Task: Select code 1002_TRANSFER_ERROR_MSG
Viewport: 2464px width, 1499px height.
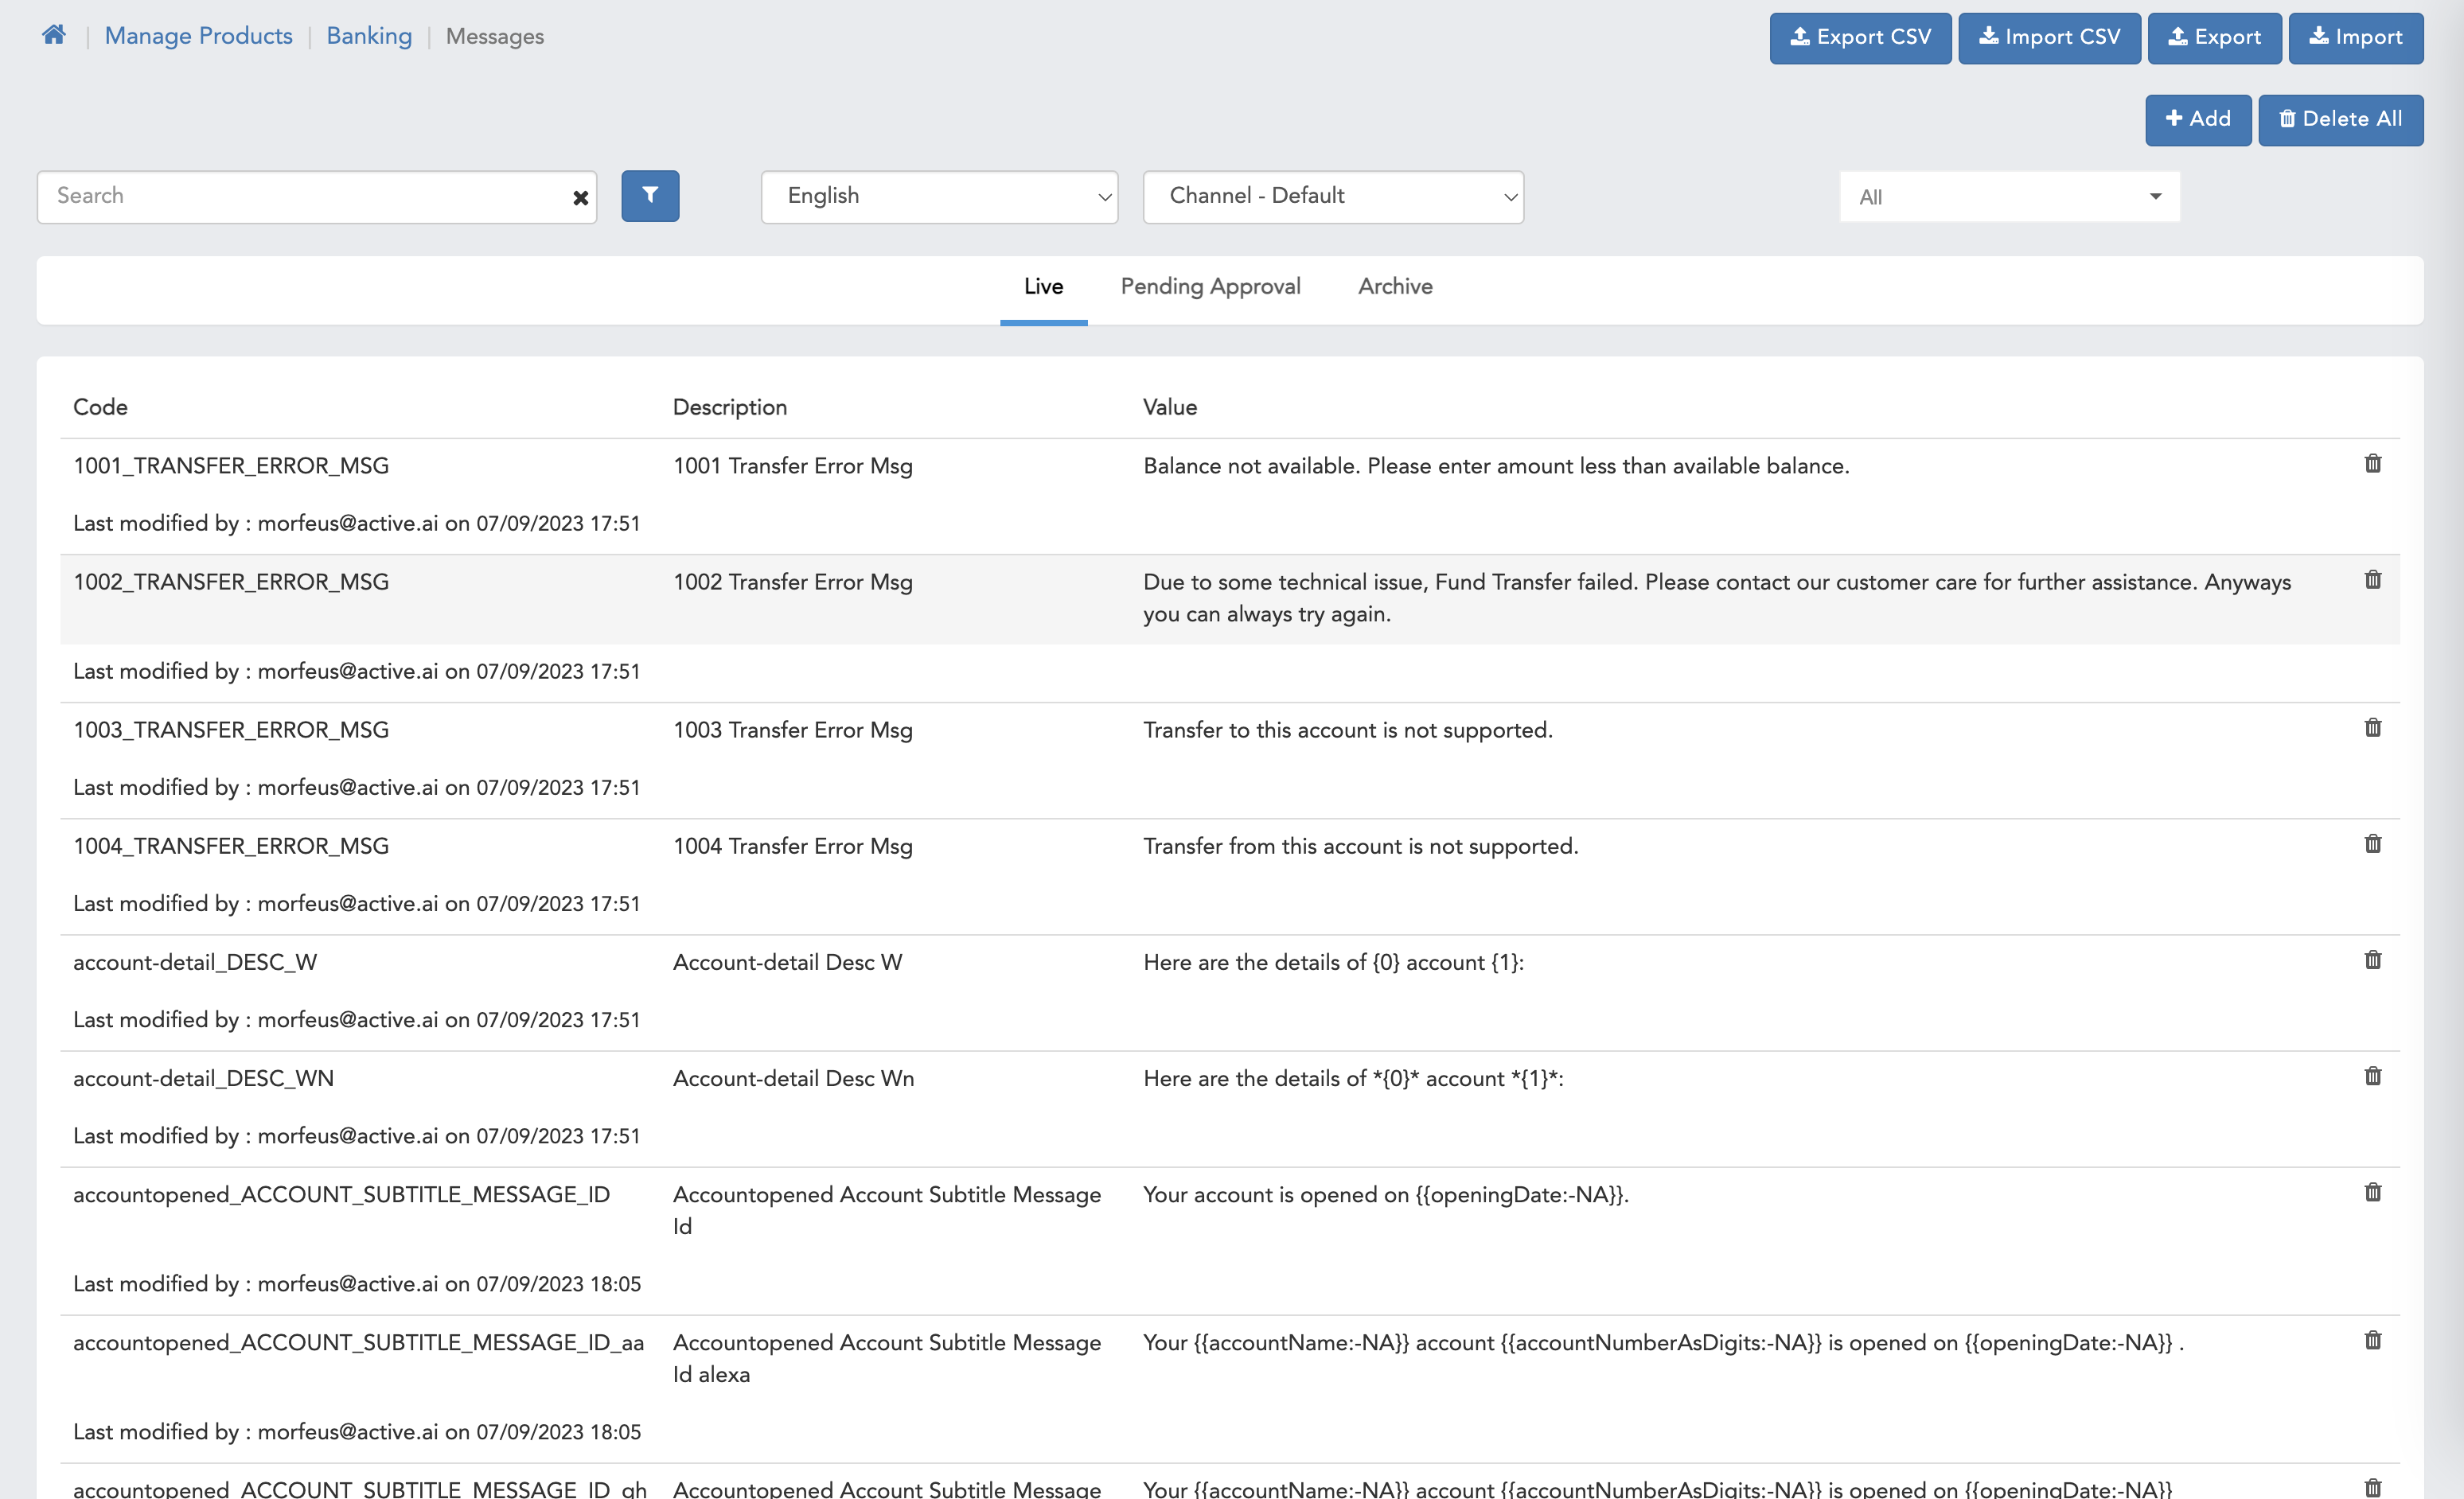Action: [231, 582]
